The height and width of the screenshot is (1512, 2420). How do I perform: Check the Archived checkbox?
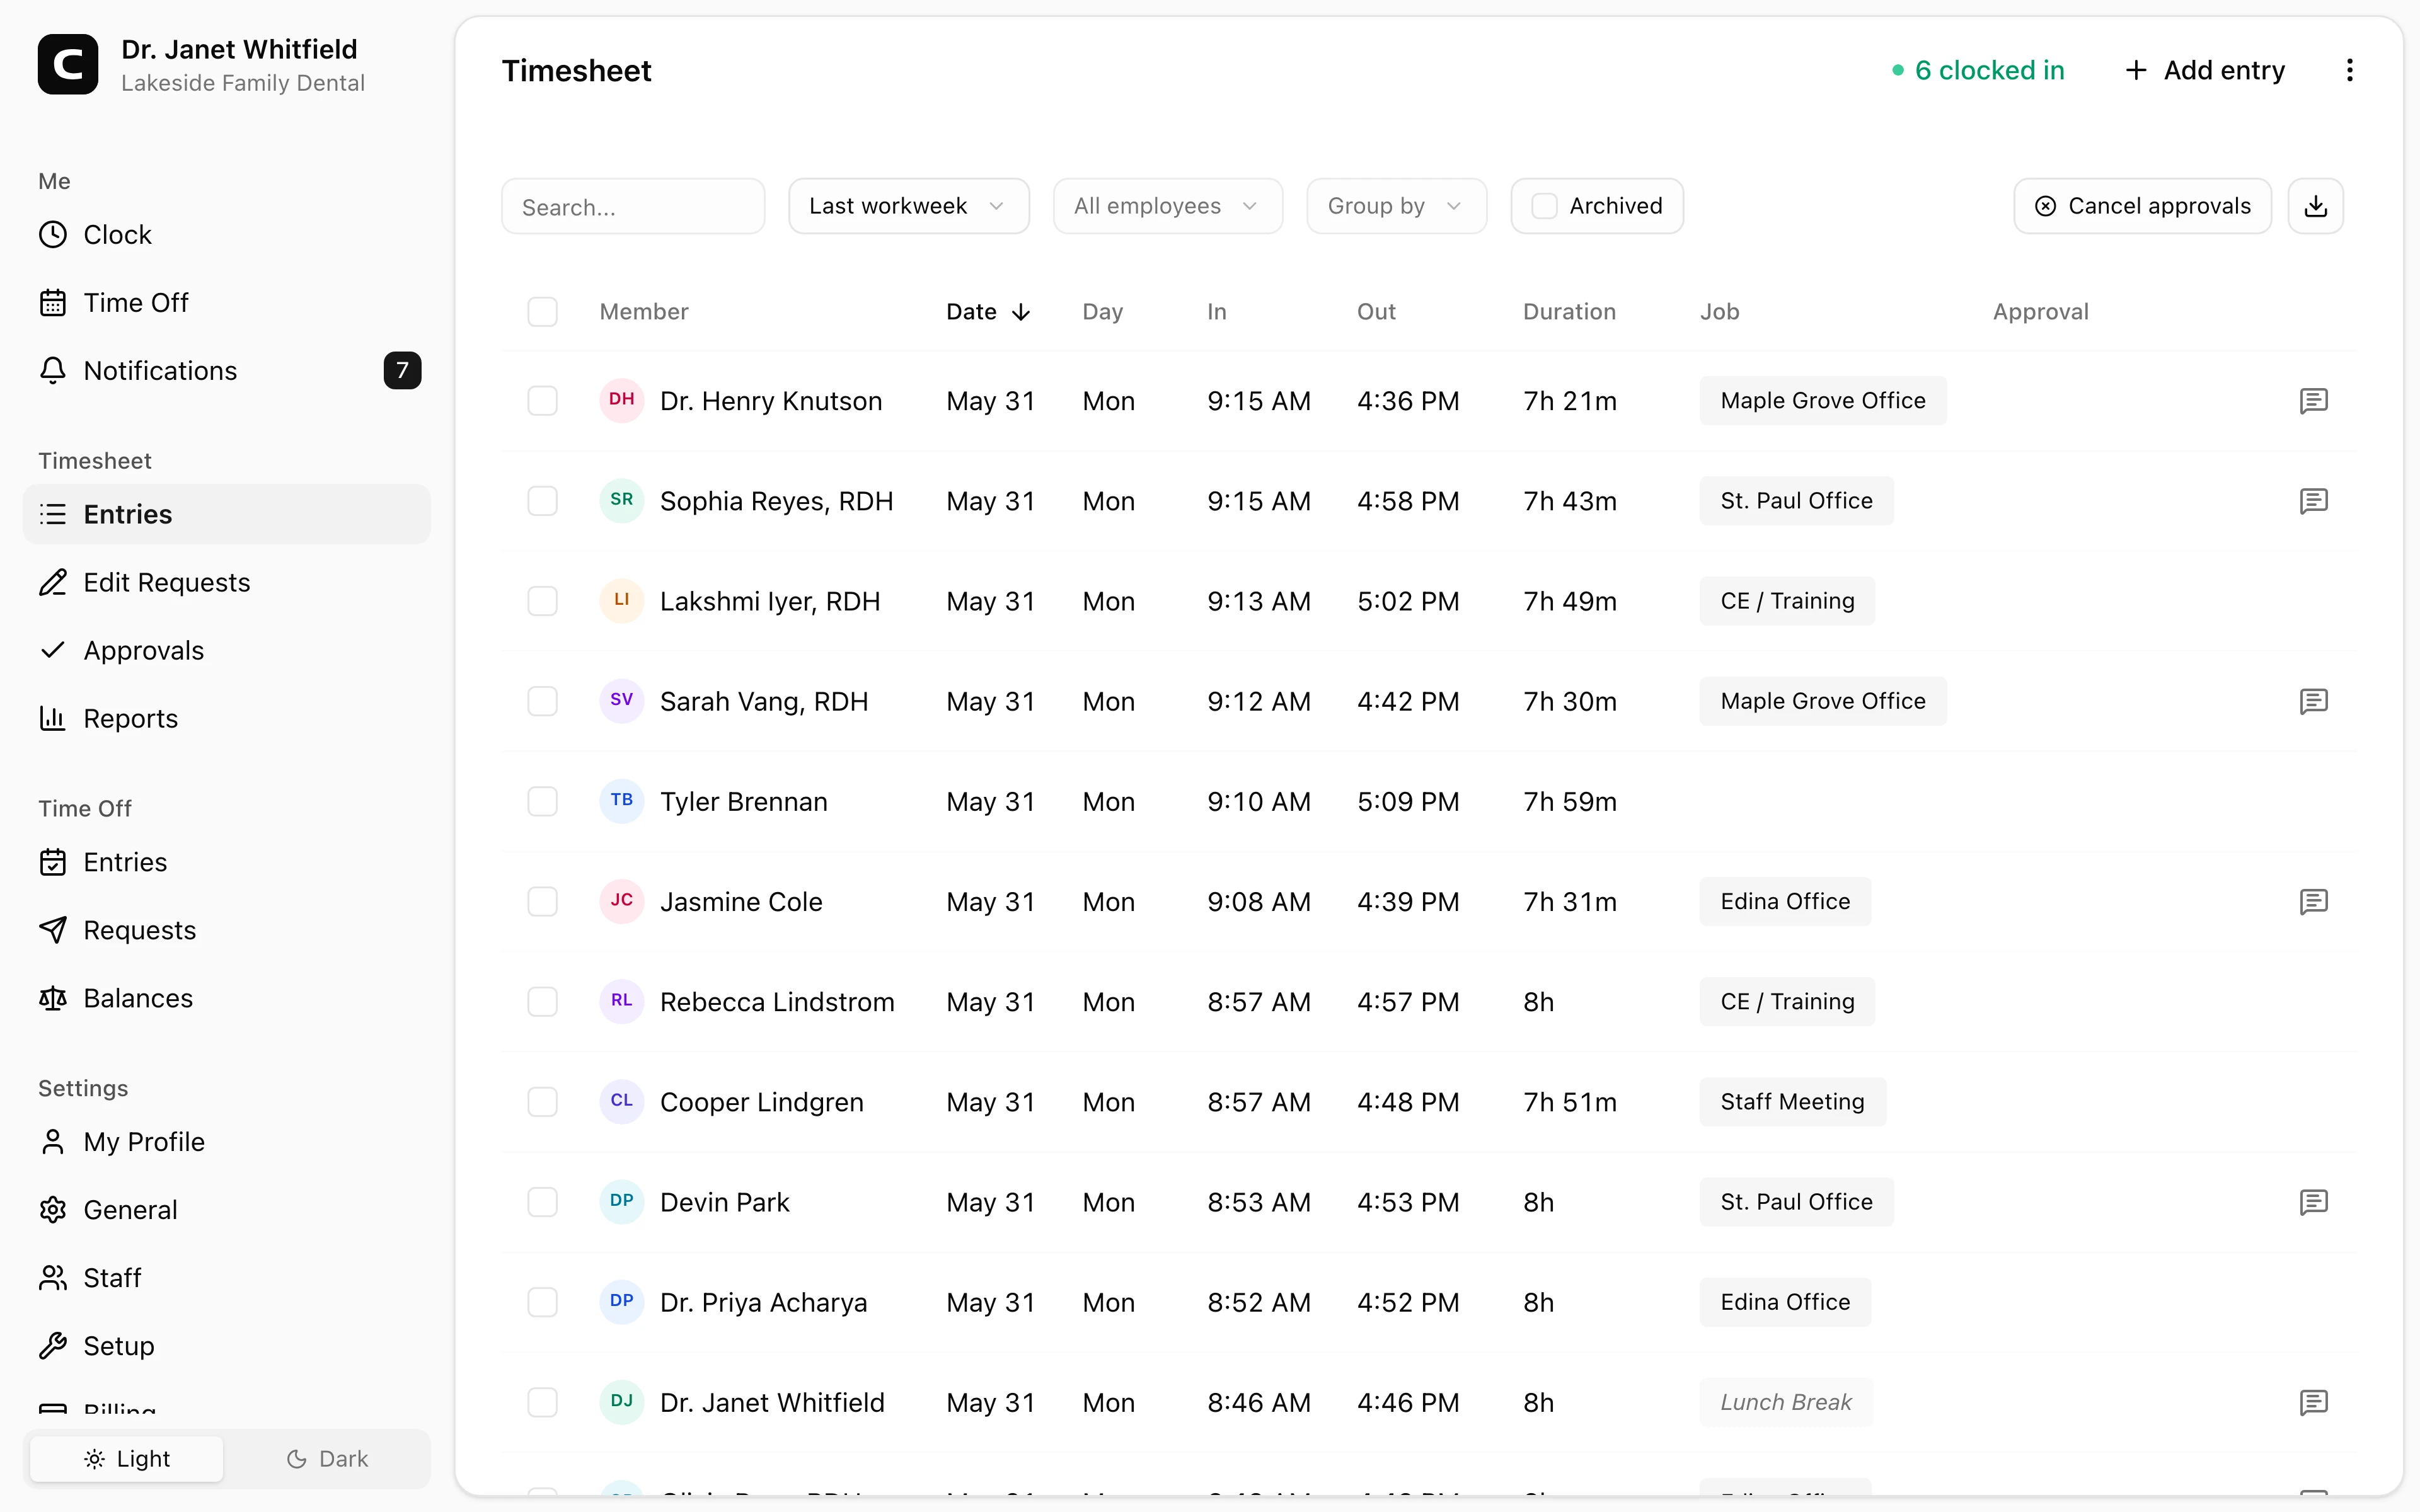coord(1544,206)
